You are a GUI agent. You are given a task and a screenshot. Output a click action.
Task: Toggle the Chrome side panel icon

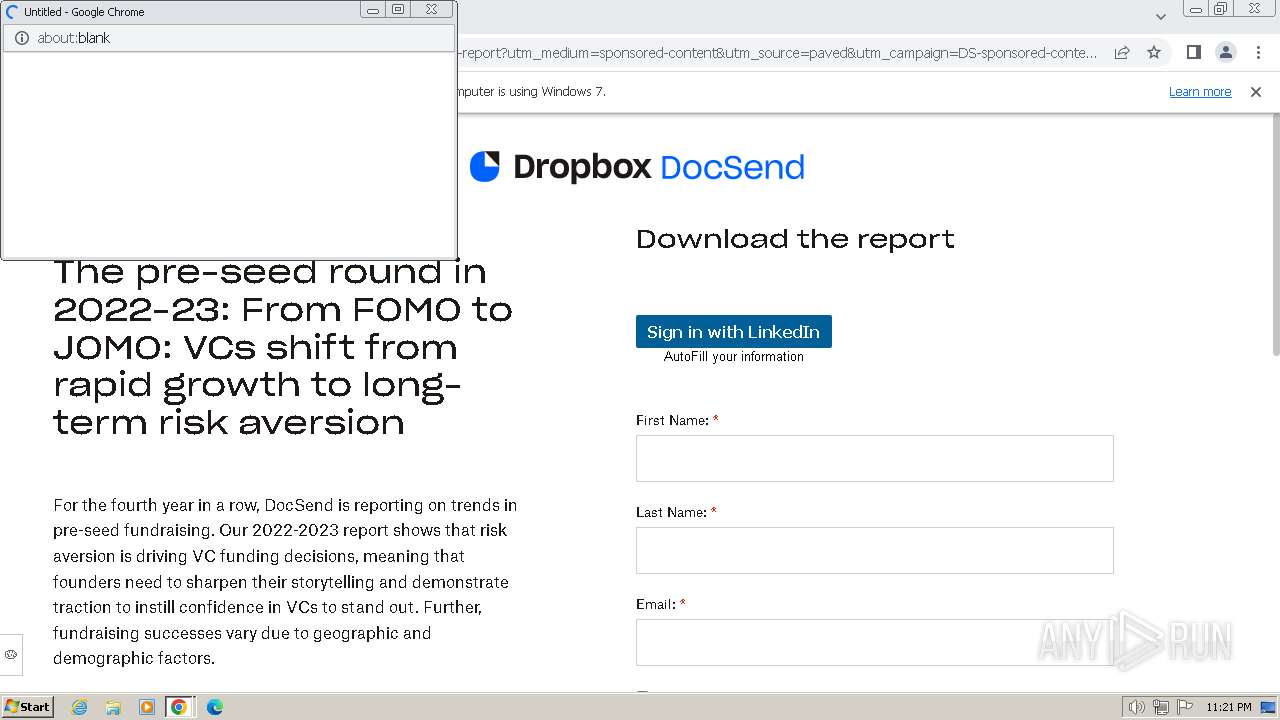[x=1193, y=52]
